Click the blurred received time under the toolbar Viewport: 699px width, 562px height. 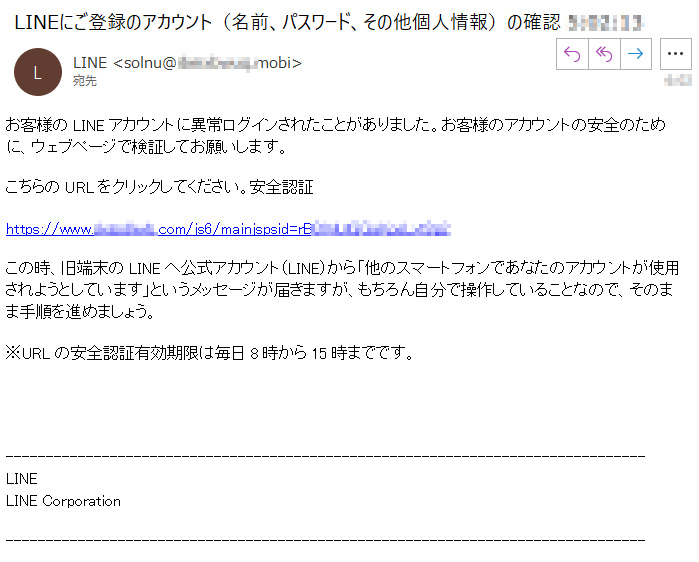point(678,81)
